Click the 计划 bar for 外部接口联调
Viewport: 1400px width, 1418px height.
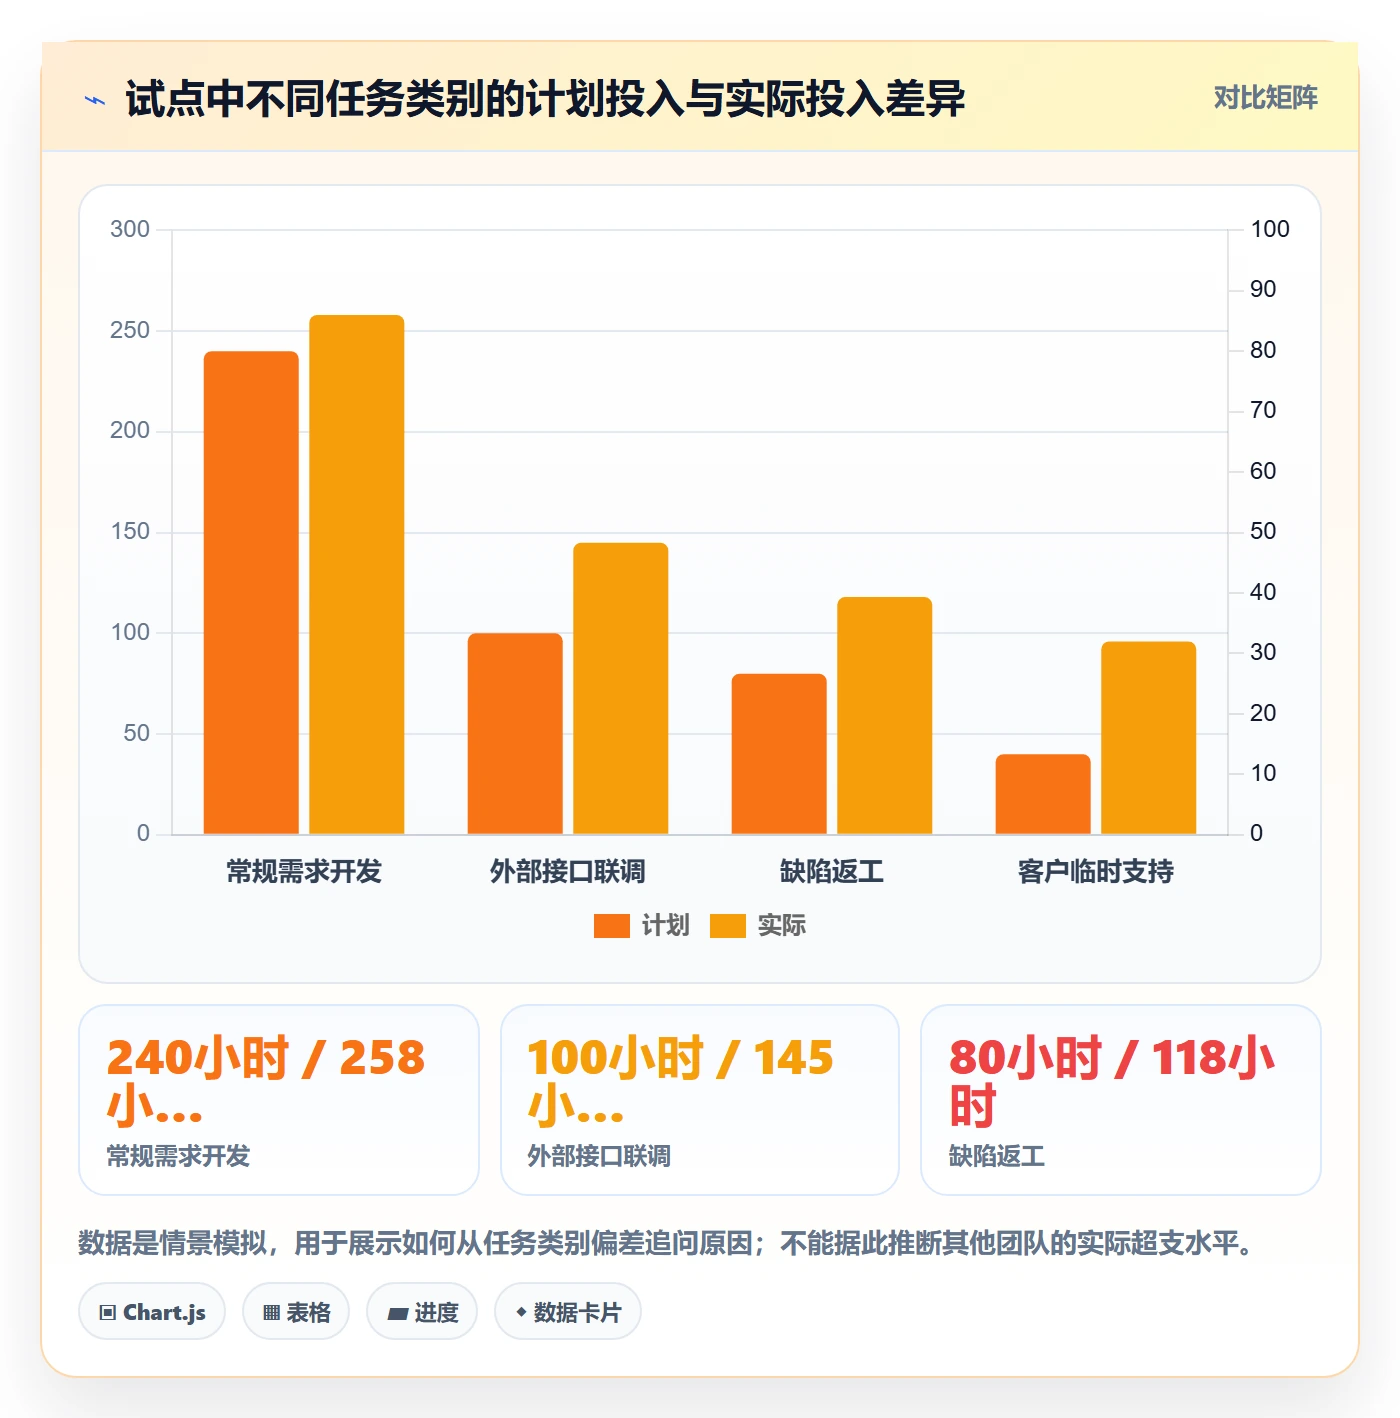515,733
